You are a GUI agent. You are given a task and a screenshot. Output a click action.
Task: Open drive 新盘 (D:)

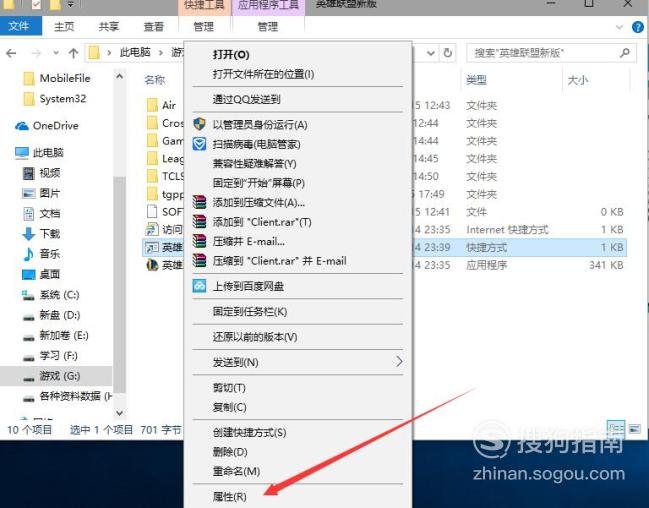click(51, 315)
